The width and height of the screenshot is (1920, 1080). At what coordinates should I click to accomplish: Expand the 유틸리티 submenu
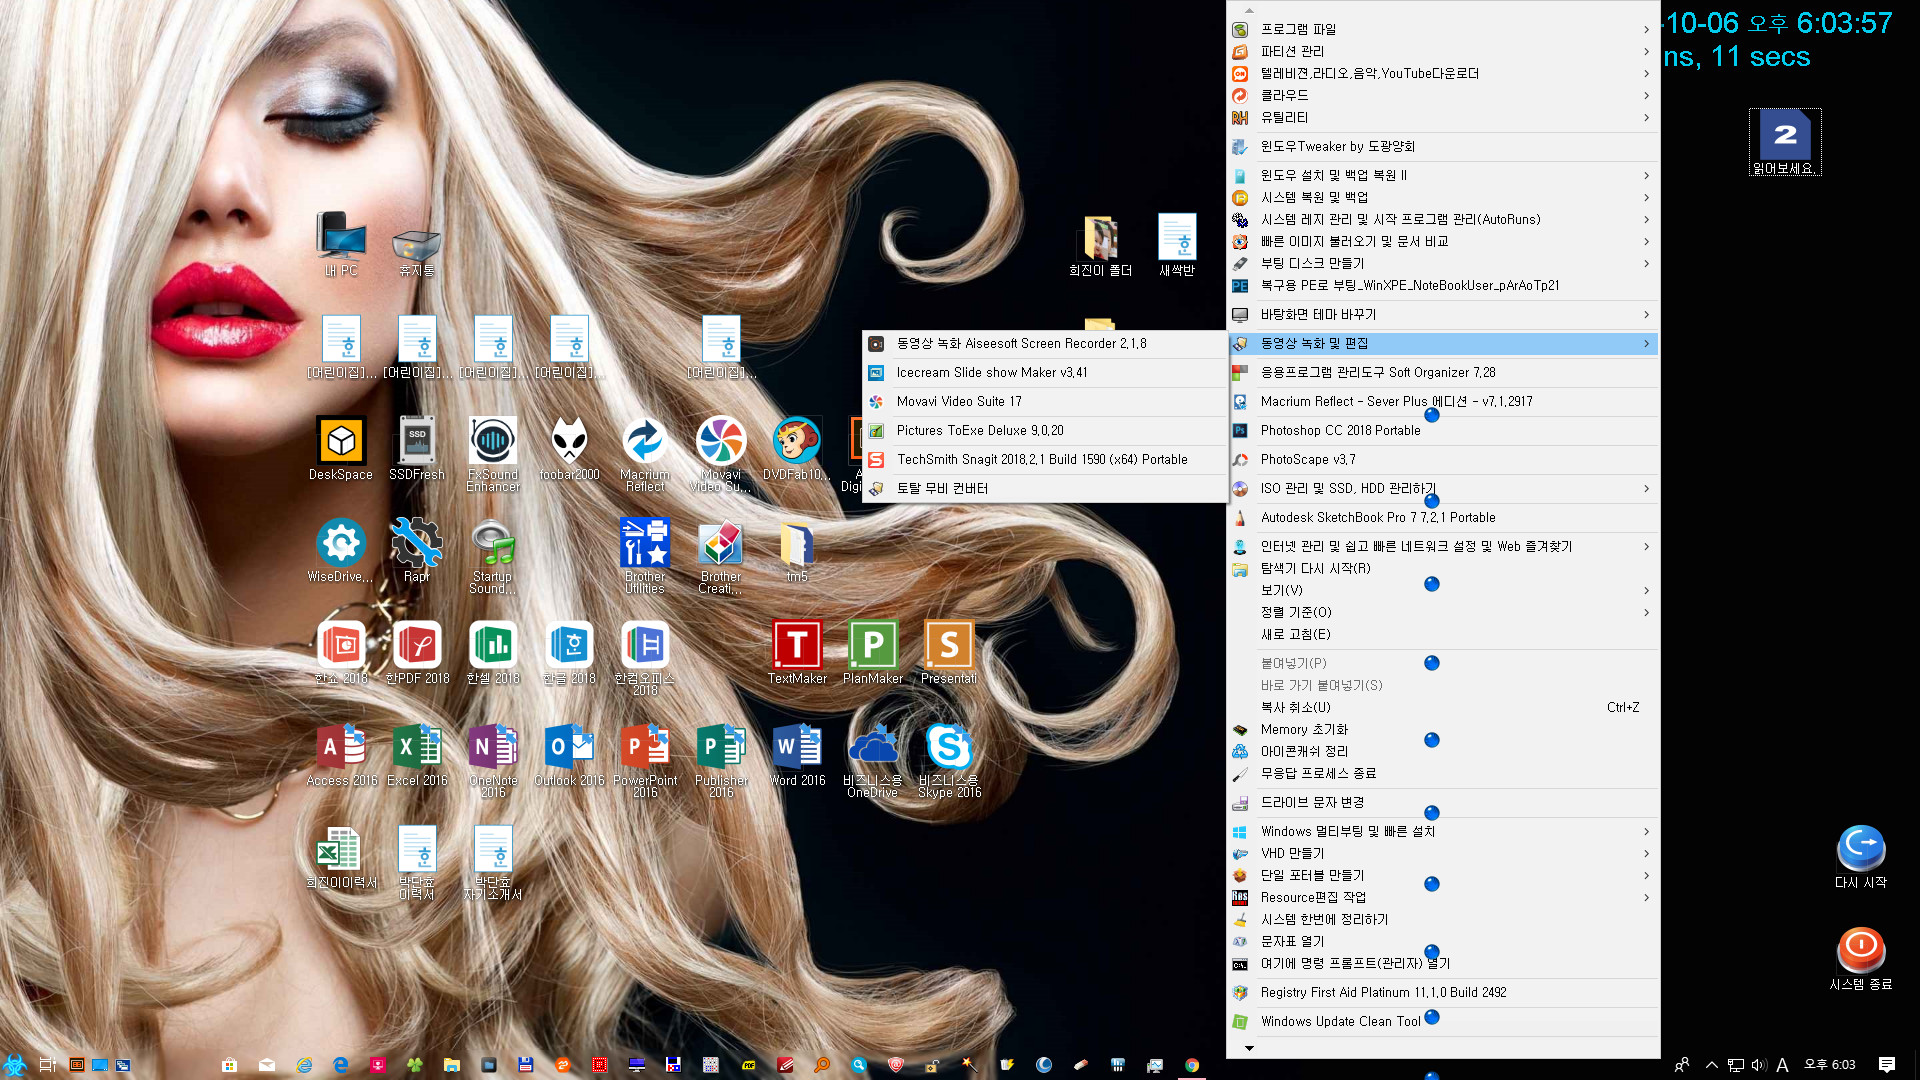(1443, 117)
